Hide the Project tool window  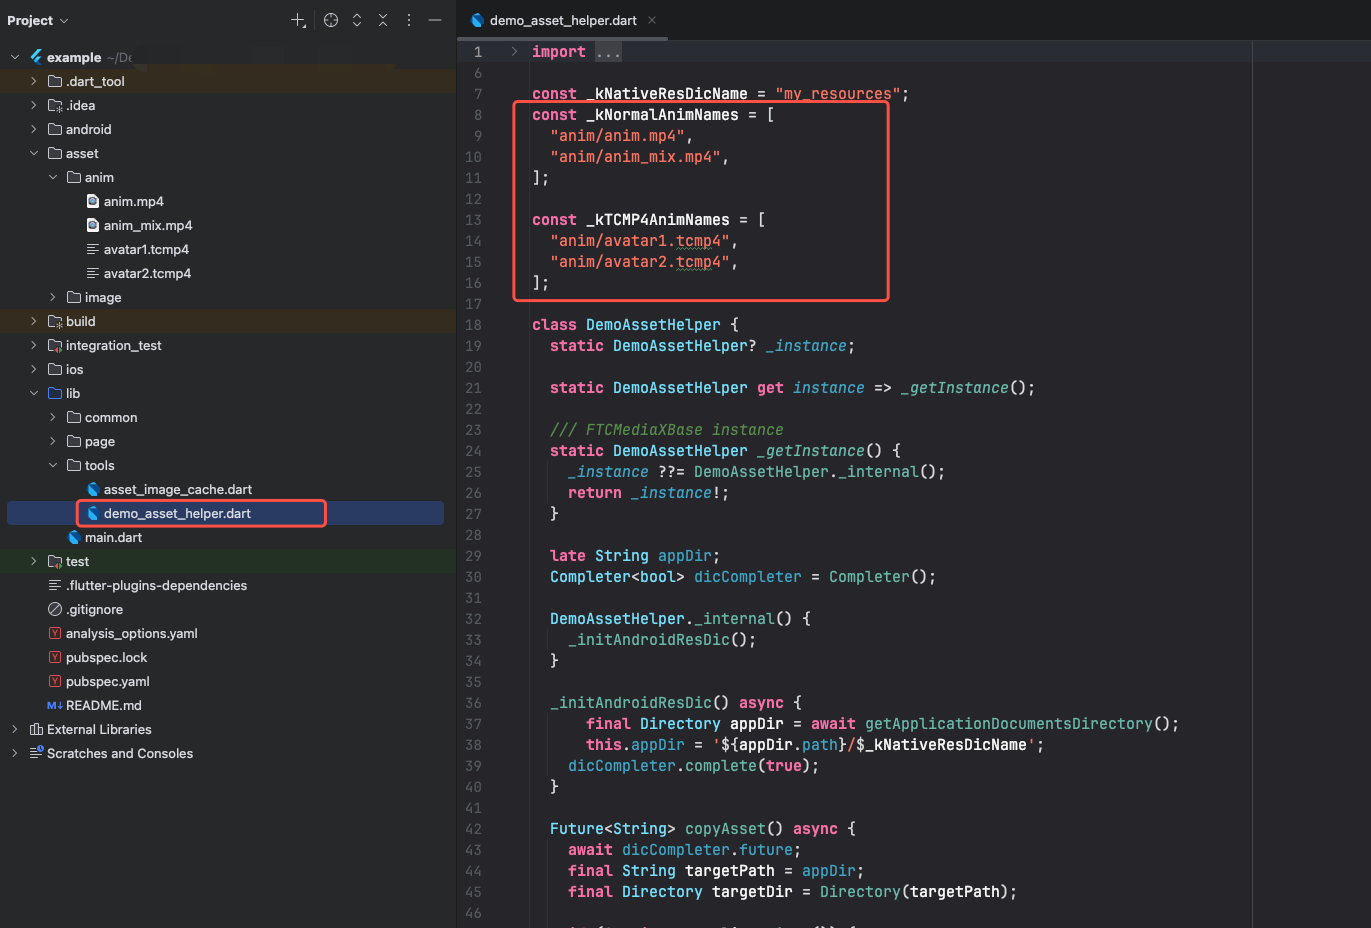click(435, 20)
